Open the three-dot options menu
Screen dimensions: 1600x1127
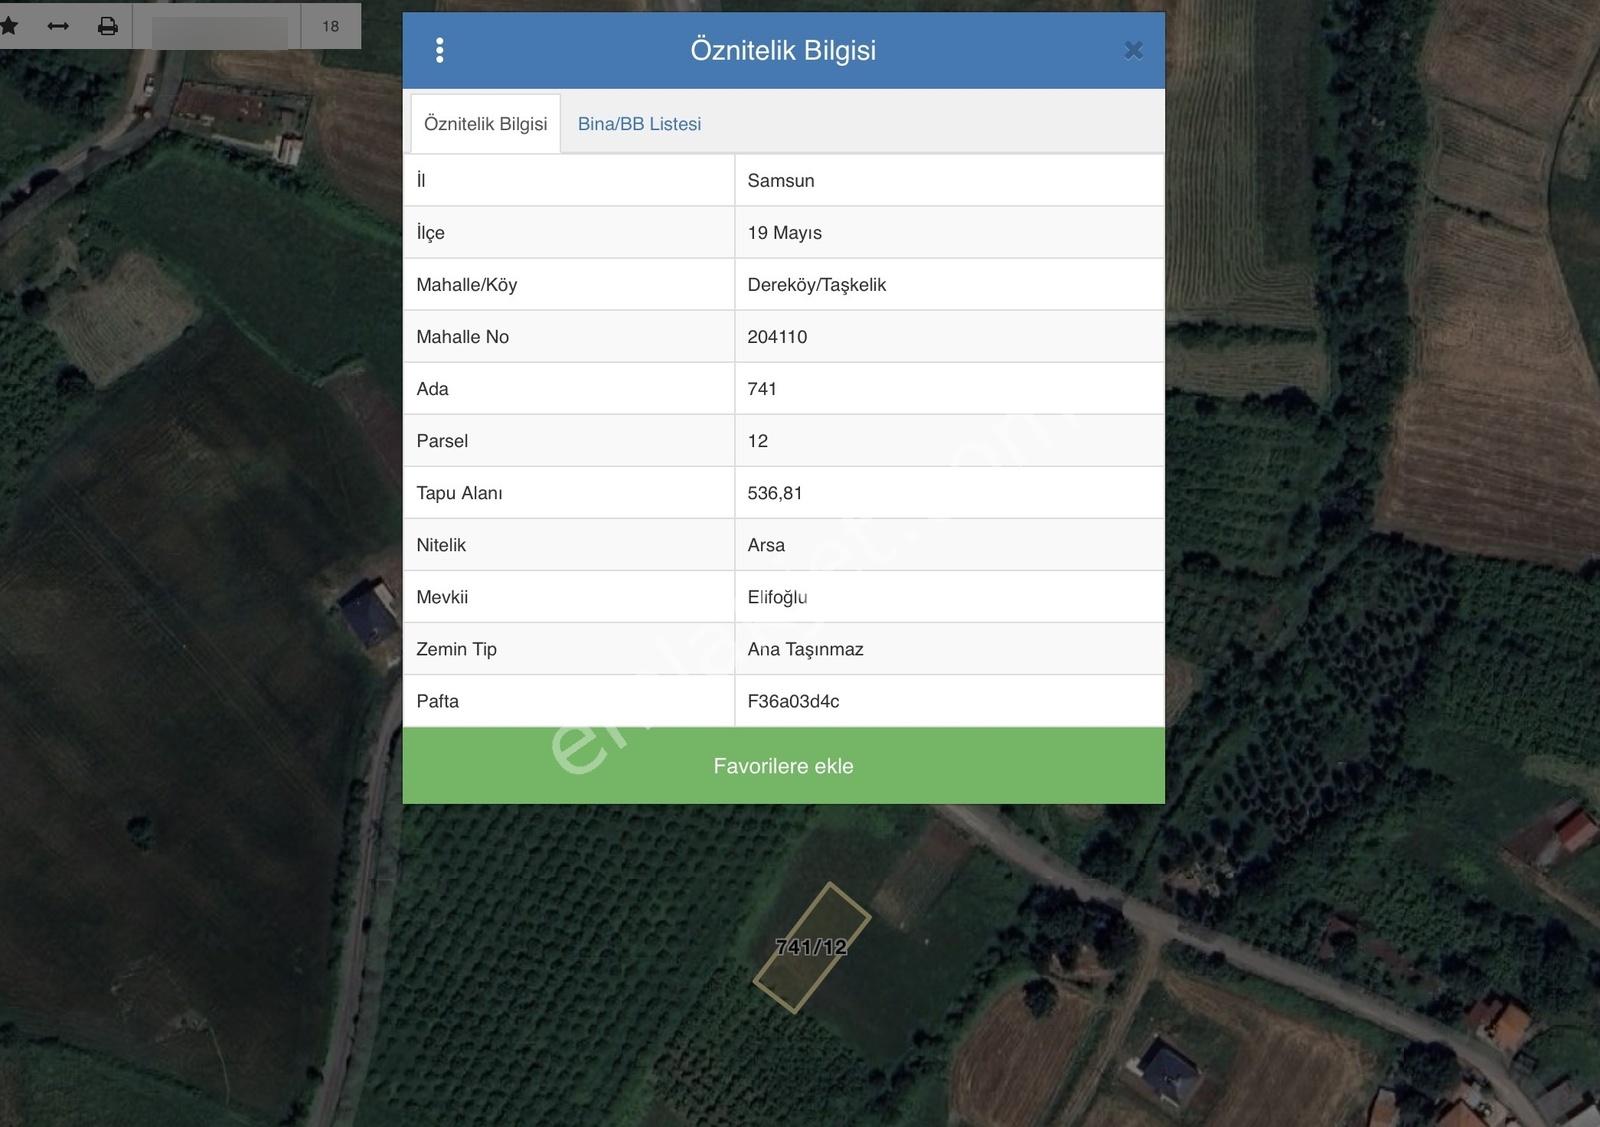[440, 50]
